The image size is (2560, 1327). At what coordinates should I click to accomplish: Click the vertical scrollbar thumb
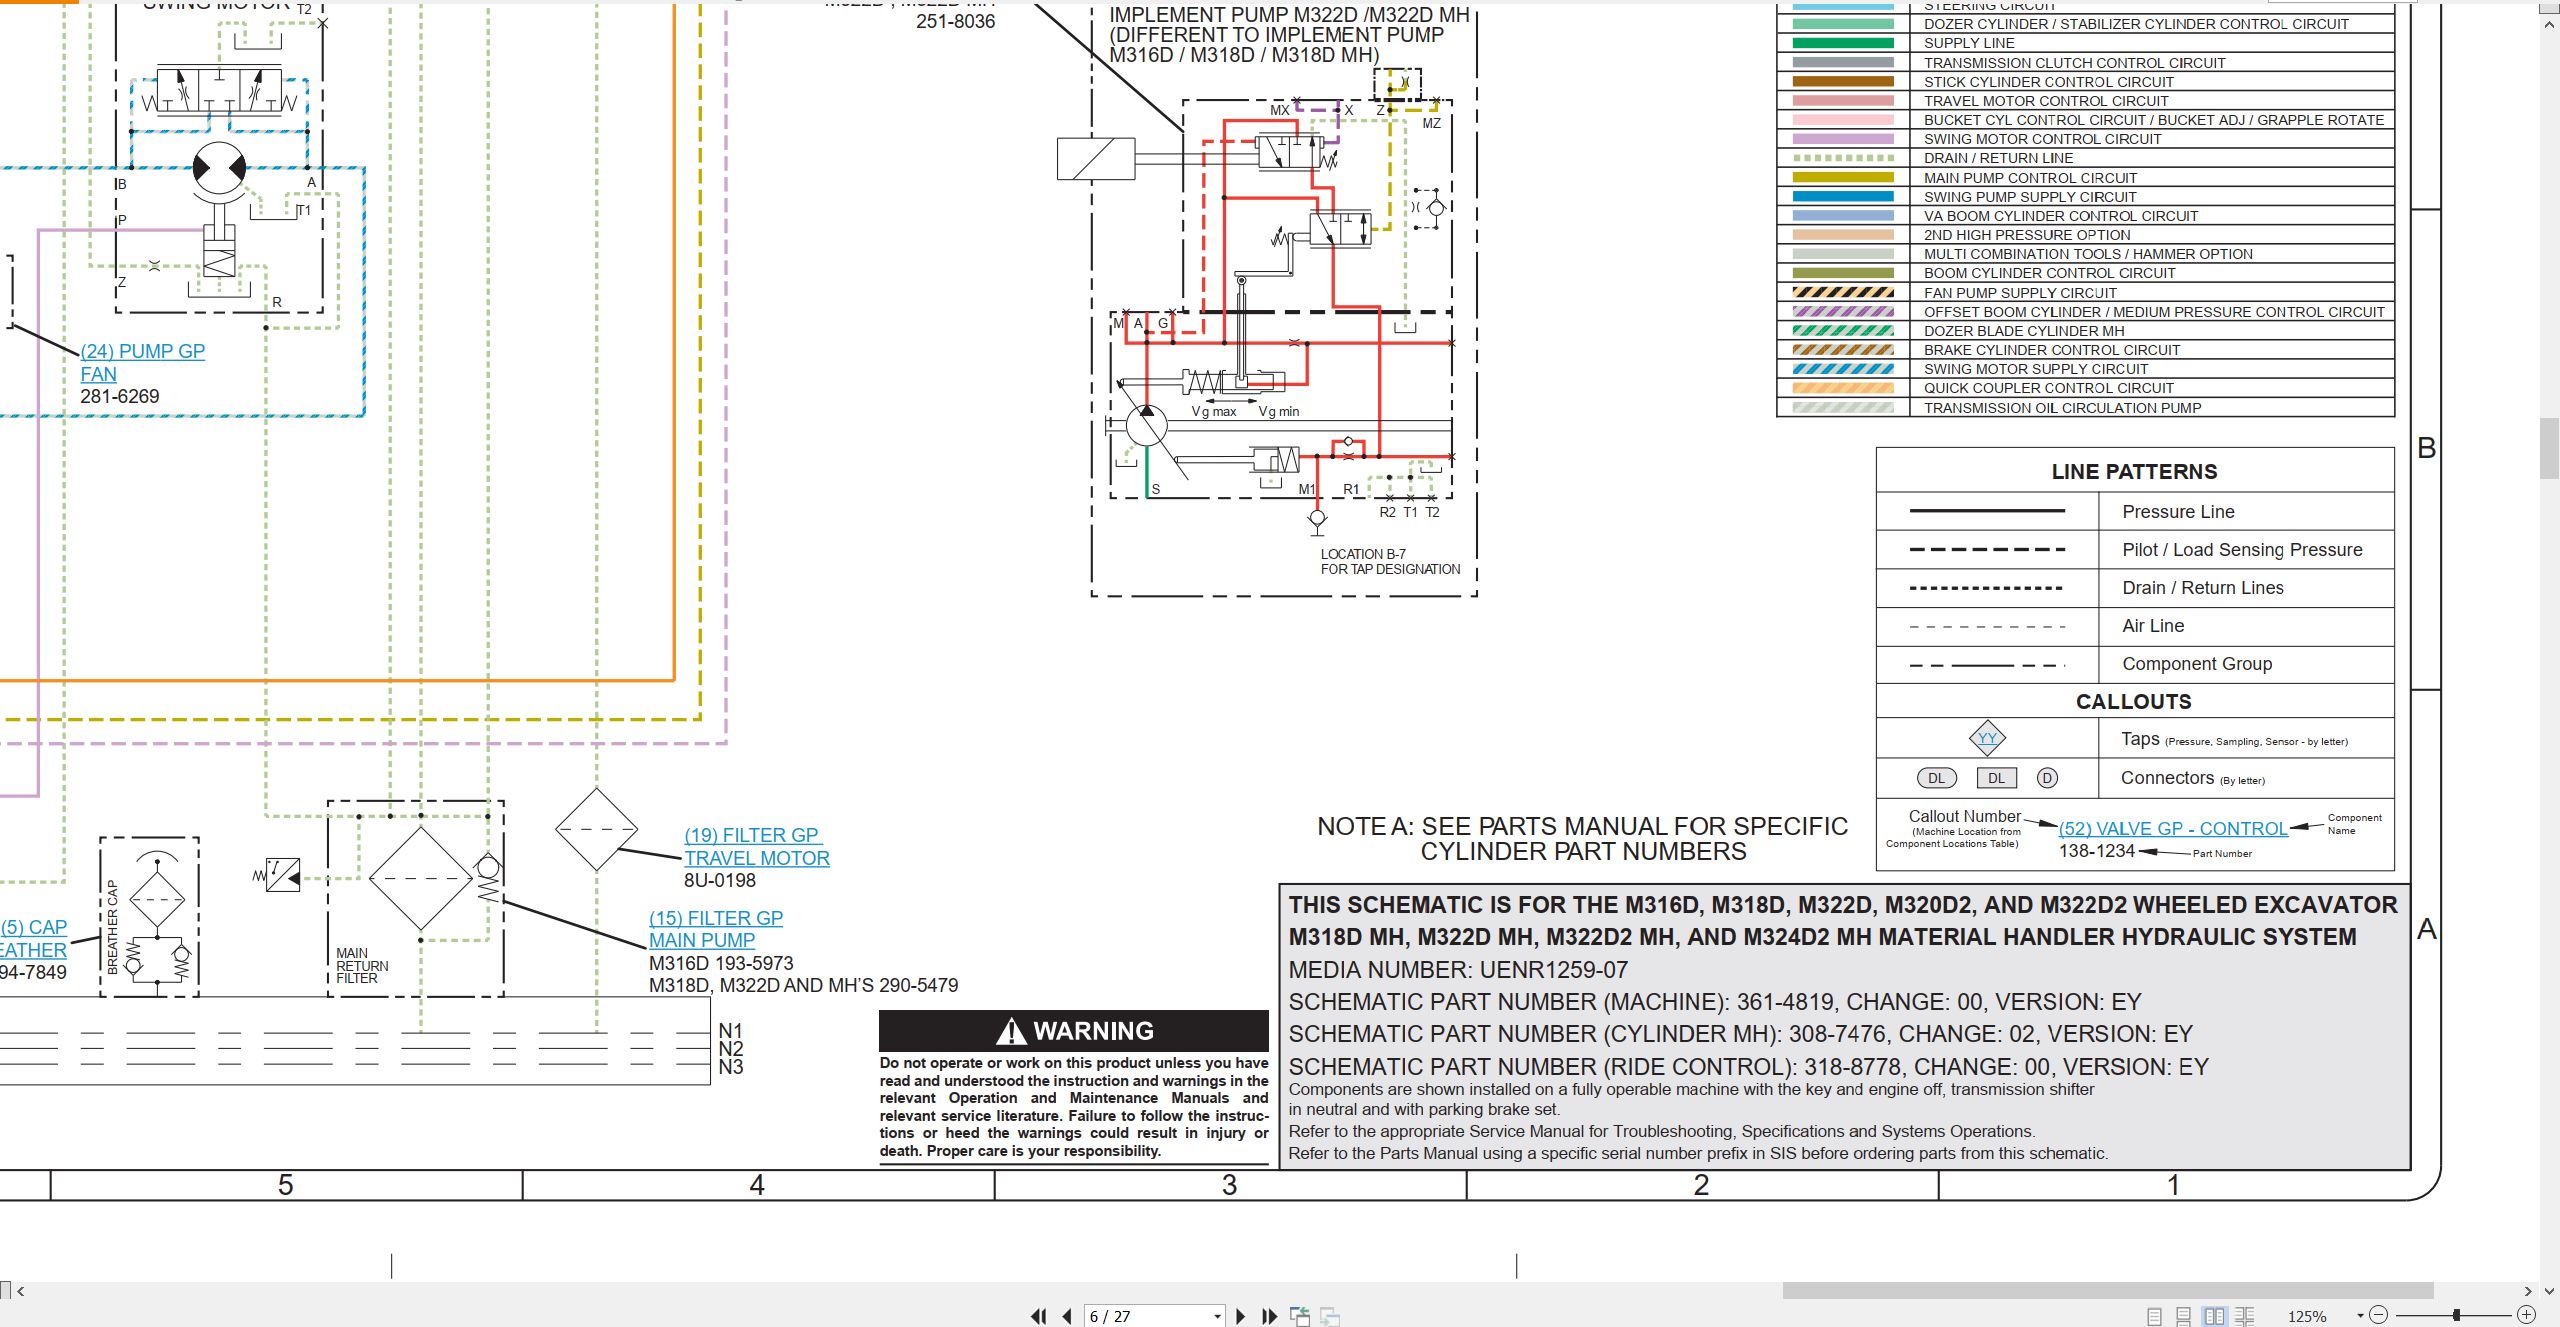[x=2550, y=449]
